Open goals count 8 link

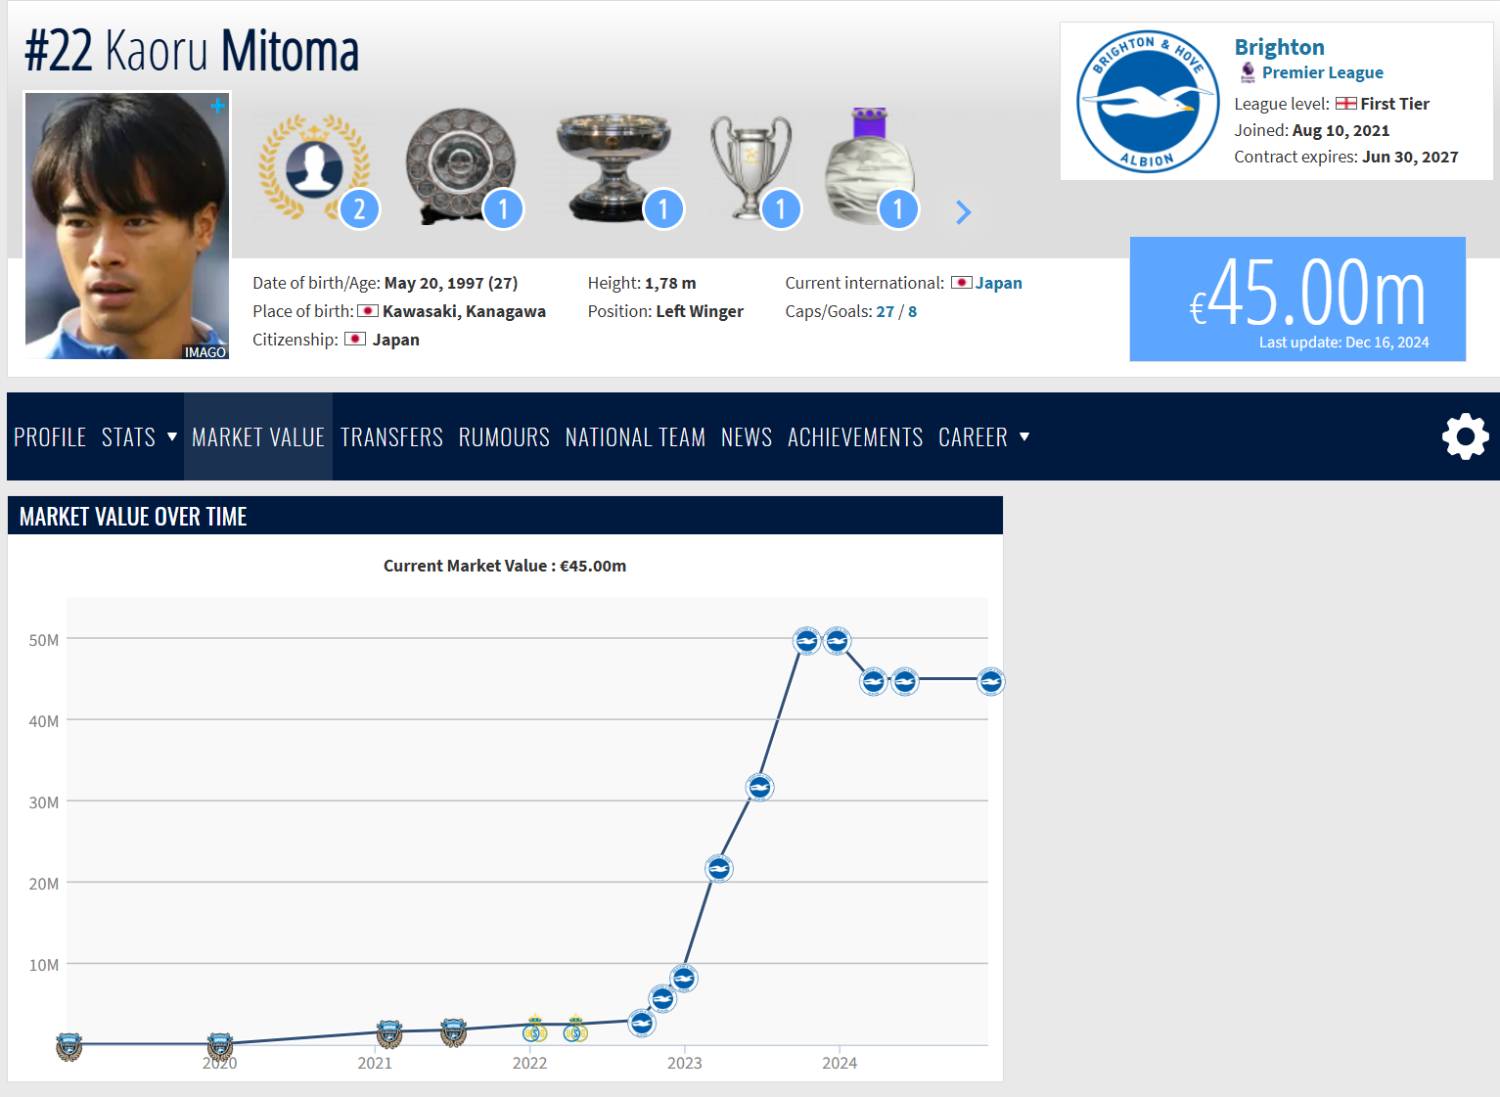click(912, 311)
